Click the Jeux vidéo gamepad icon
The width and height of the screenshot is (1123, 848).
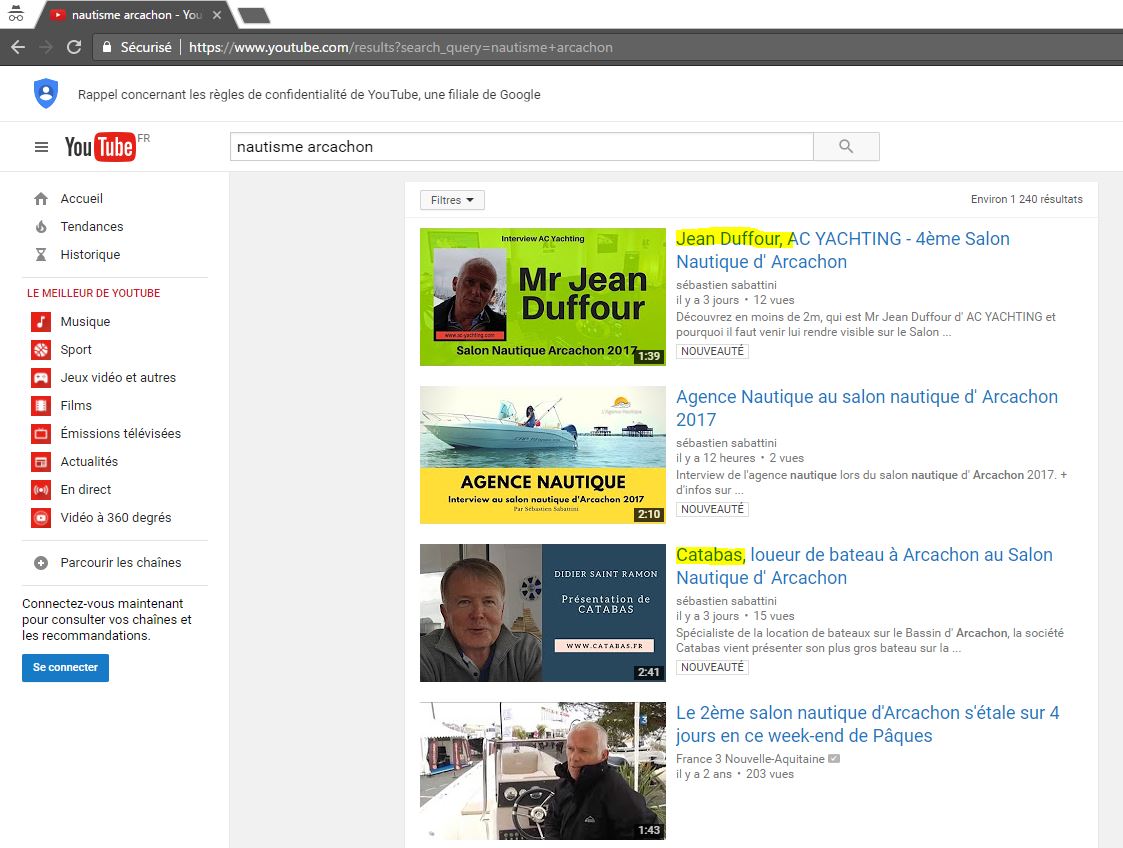[41, 377]
